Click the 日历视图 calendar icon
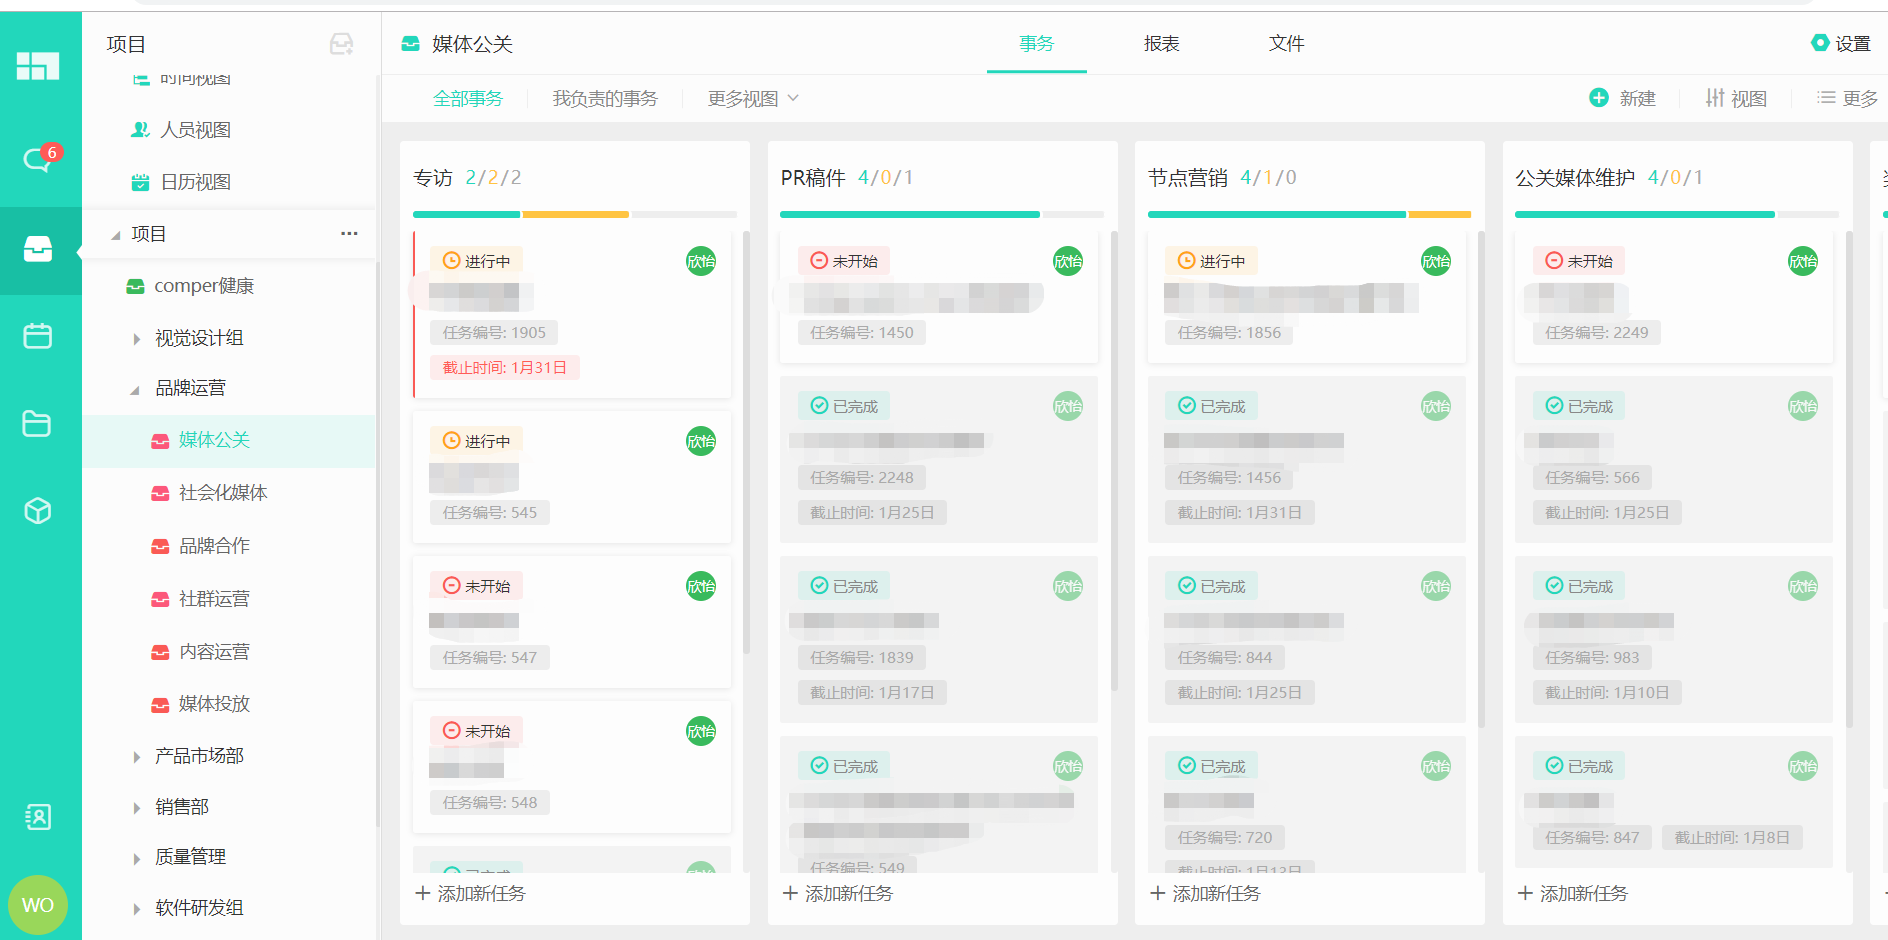This screenshot has height=940, width=1888. 140,182
